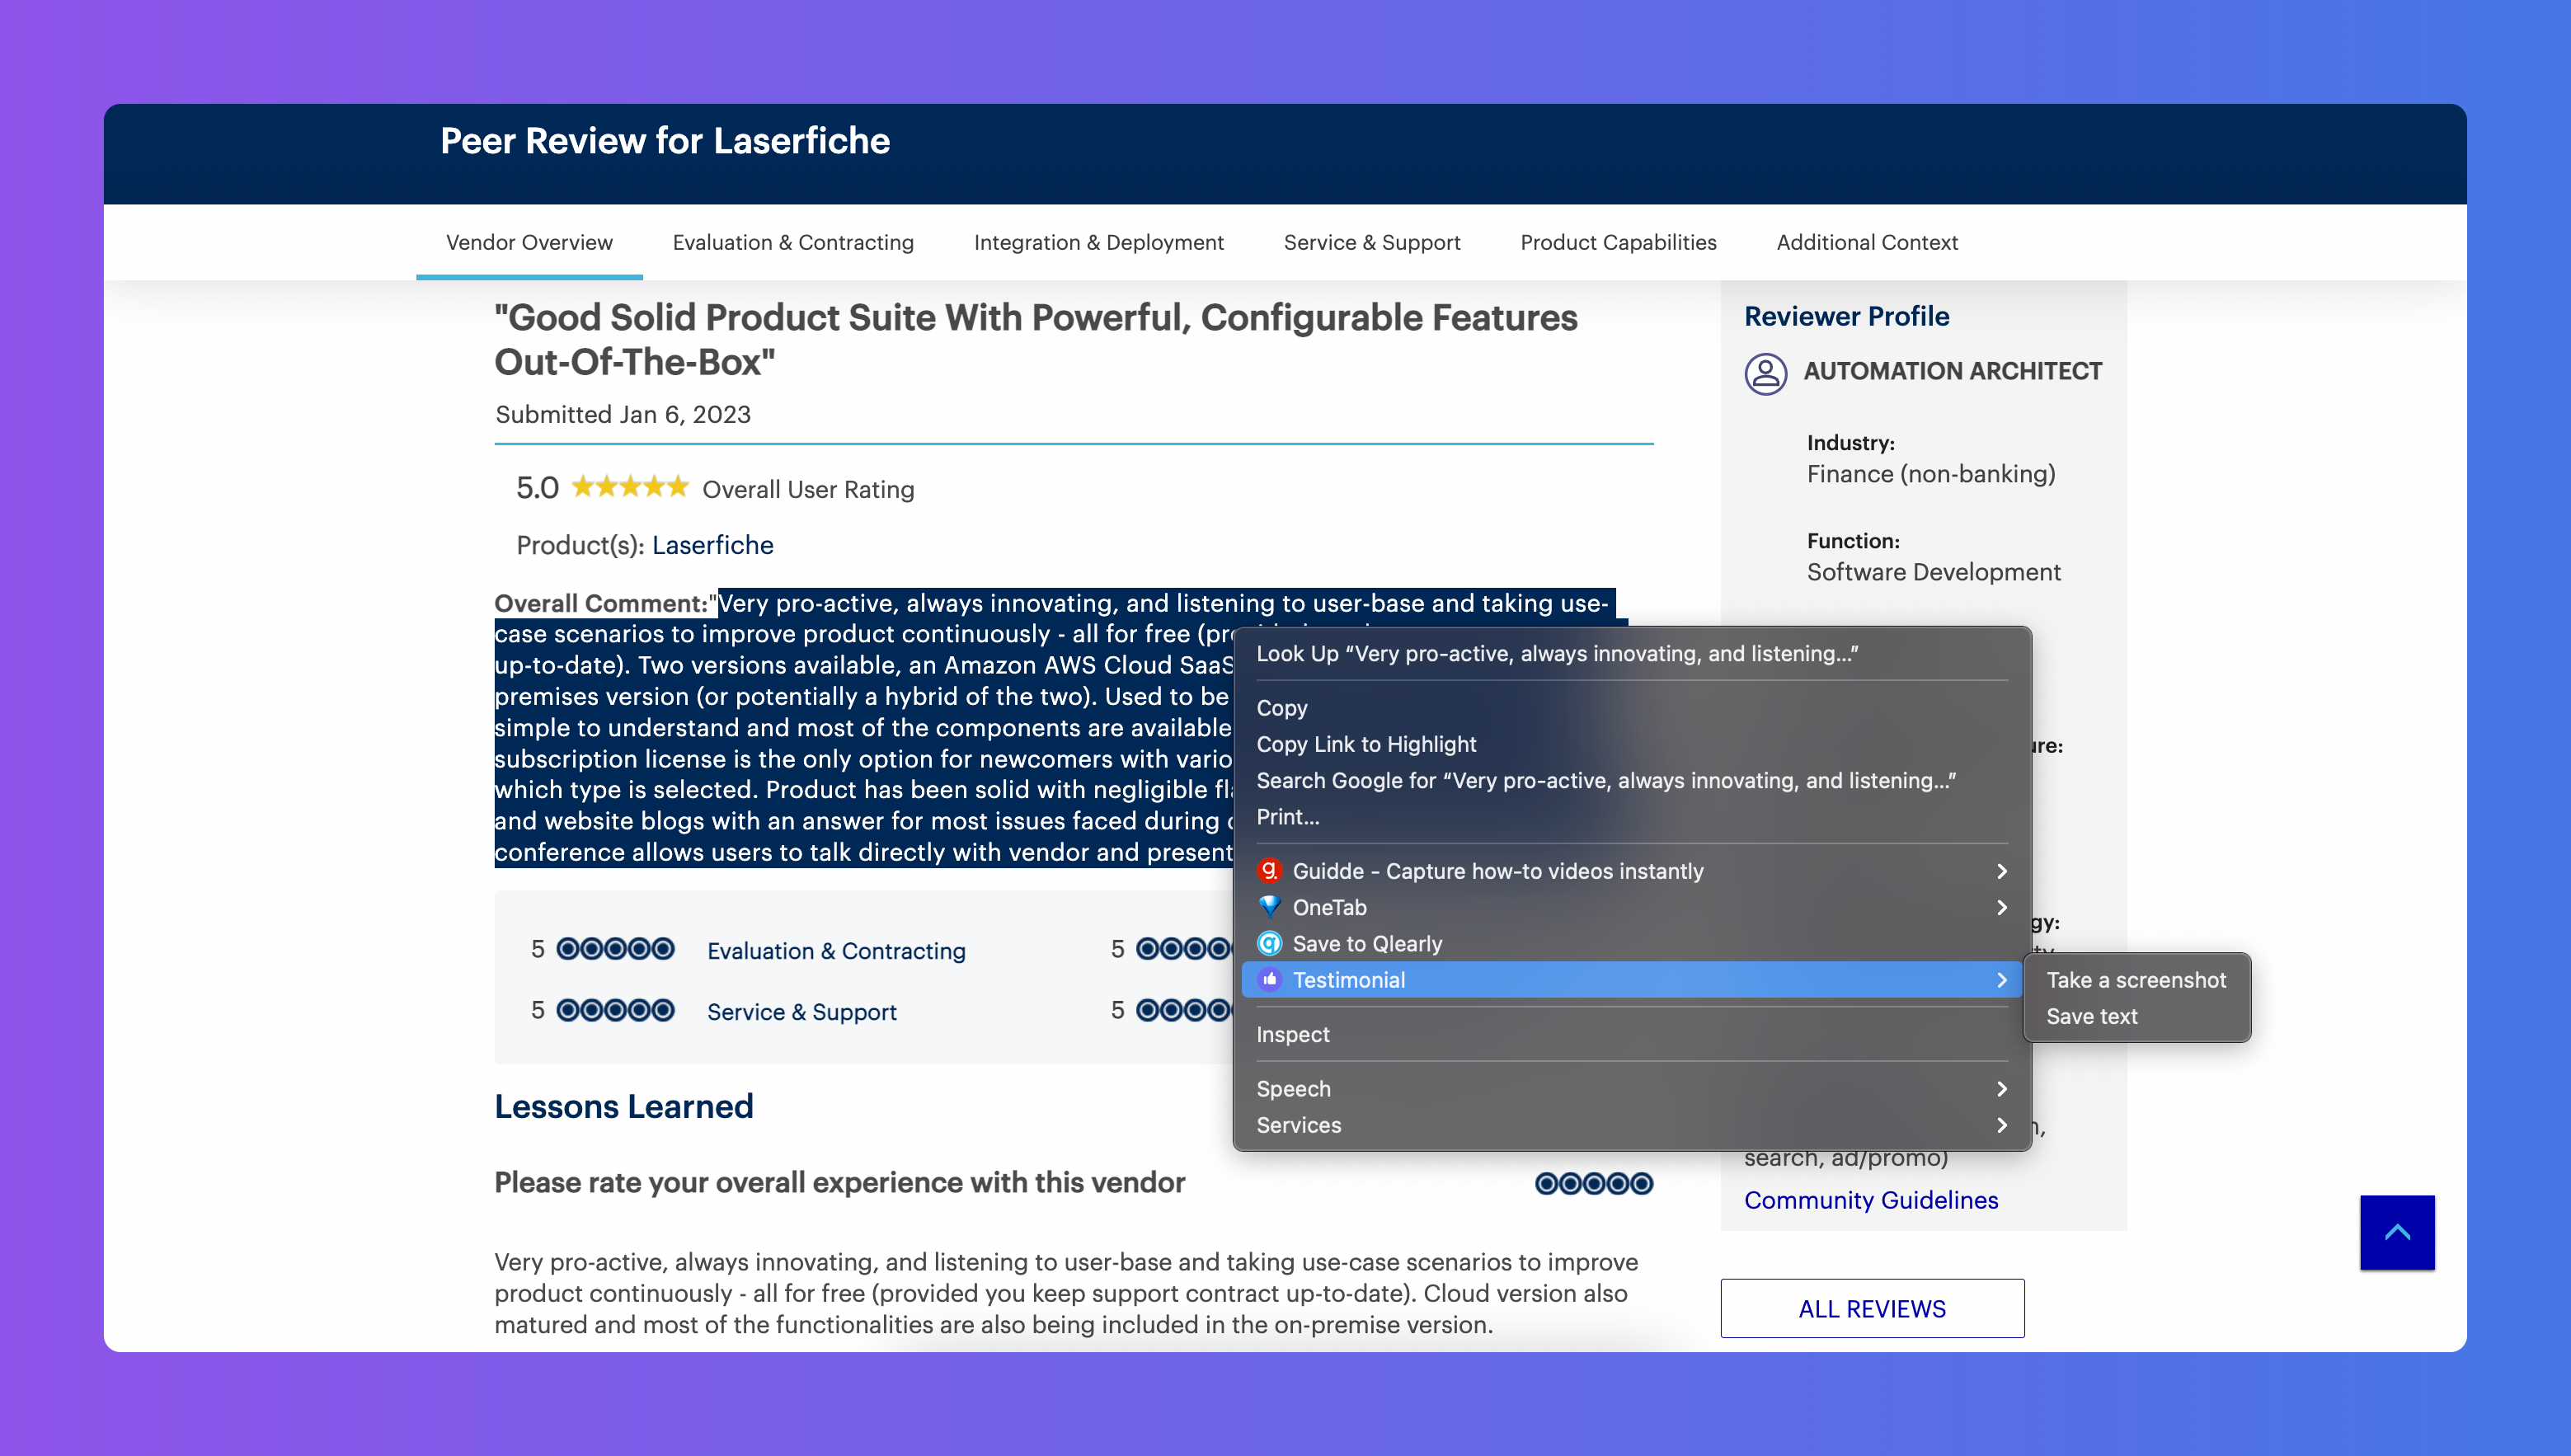Open Guidde capture how-to videos entry
The width and height of the screenshot is (2571, 1456).
click(1632, 871)
